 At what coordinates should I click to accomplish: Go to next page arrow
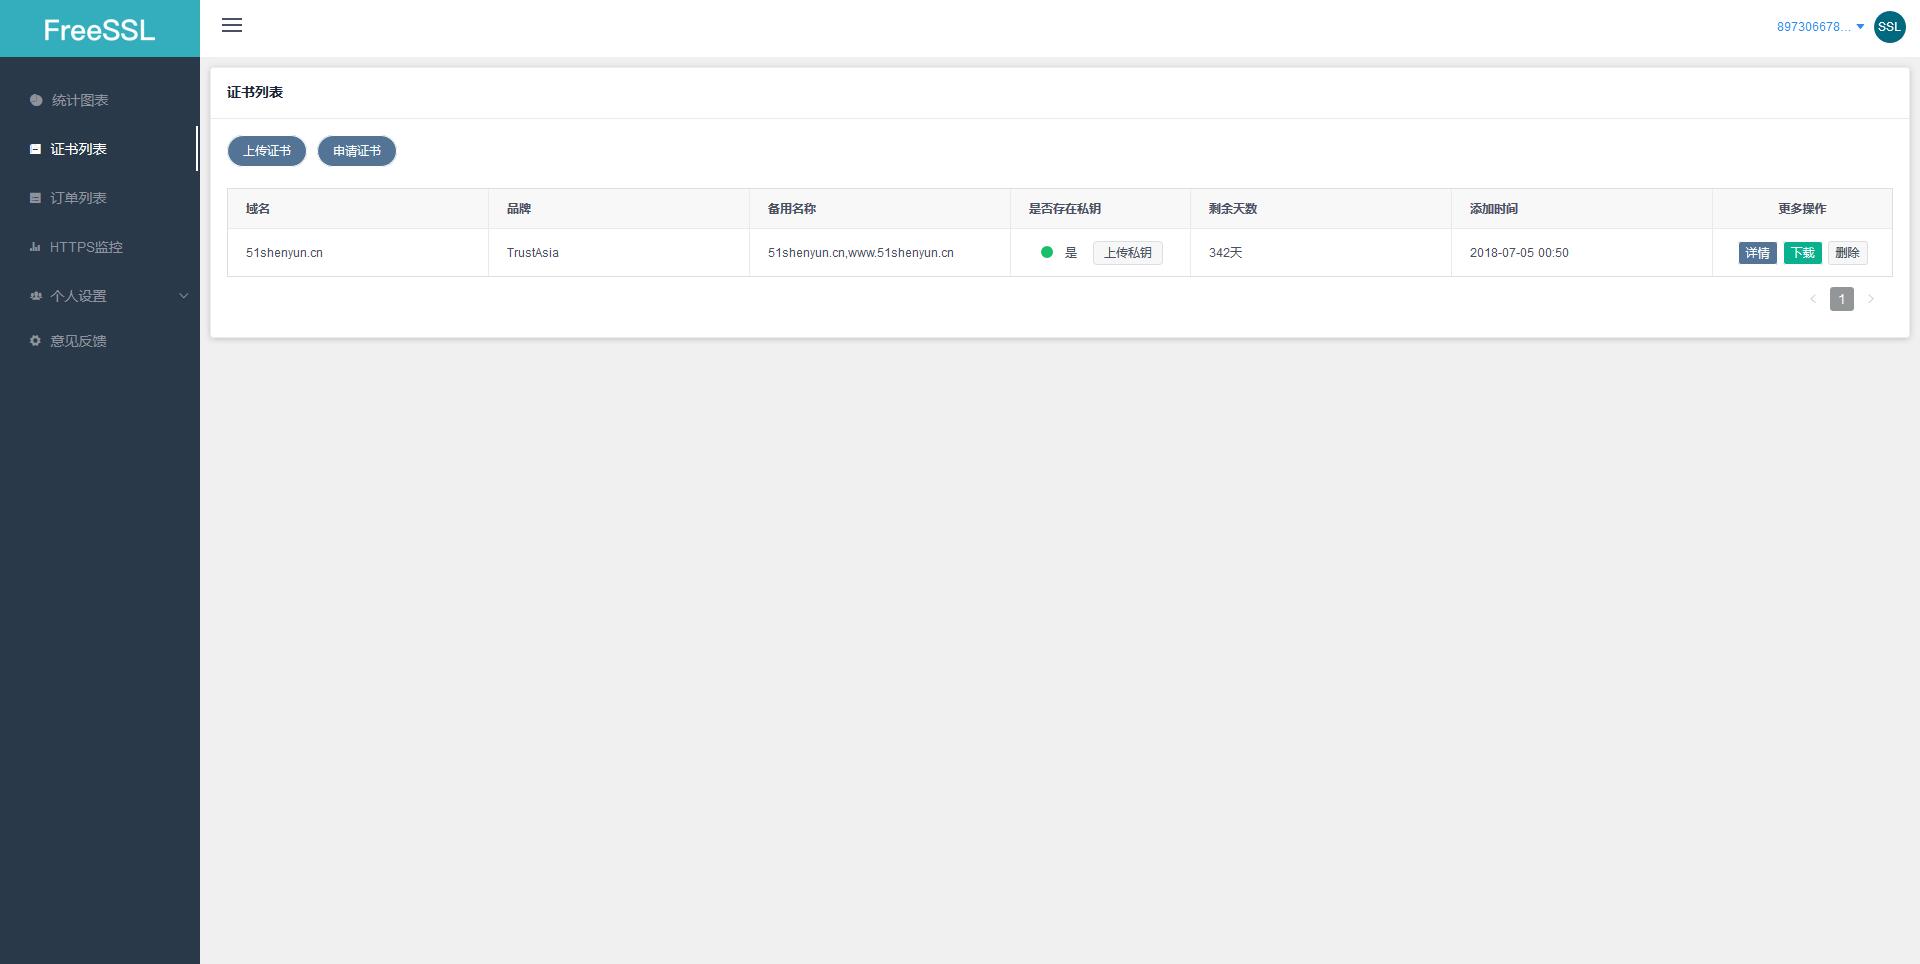[x=1871, y=299]
